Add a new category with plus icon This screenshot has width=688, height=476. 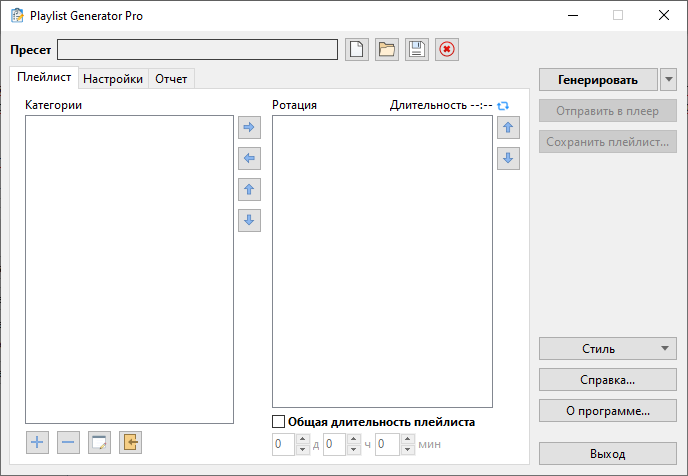tap(37, 442)
